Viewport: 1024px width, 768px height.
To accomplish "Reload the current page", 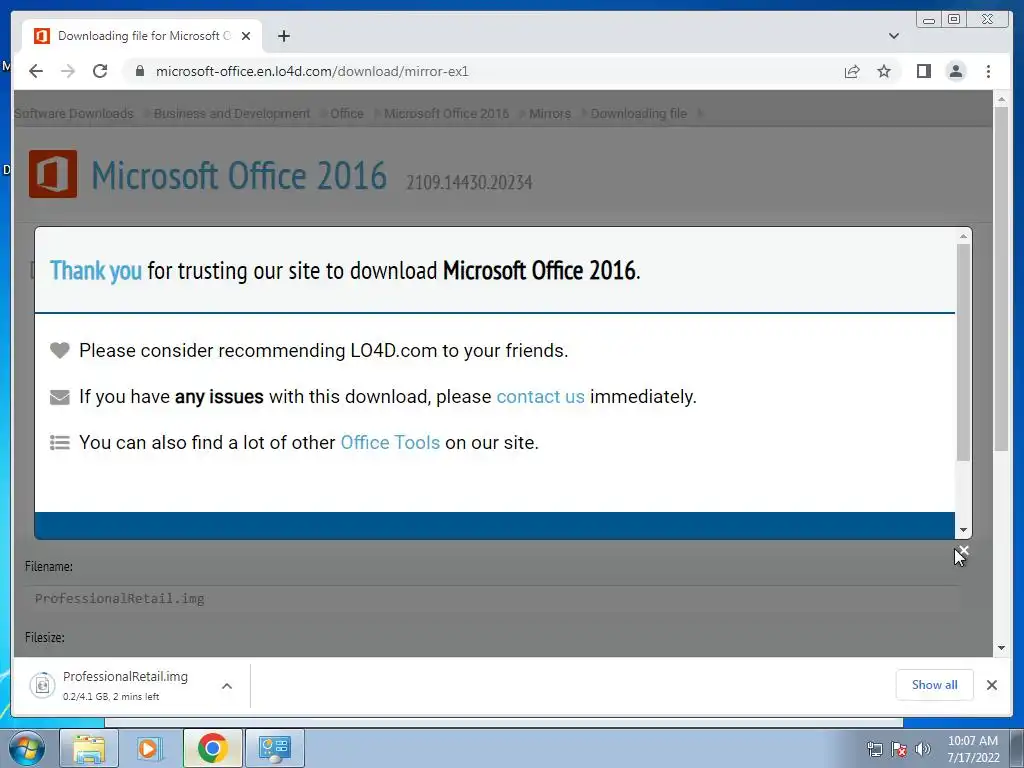I will [x=100, y=71].
